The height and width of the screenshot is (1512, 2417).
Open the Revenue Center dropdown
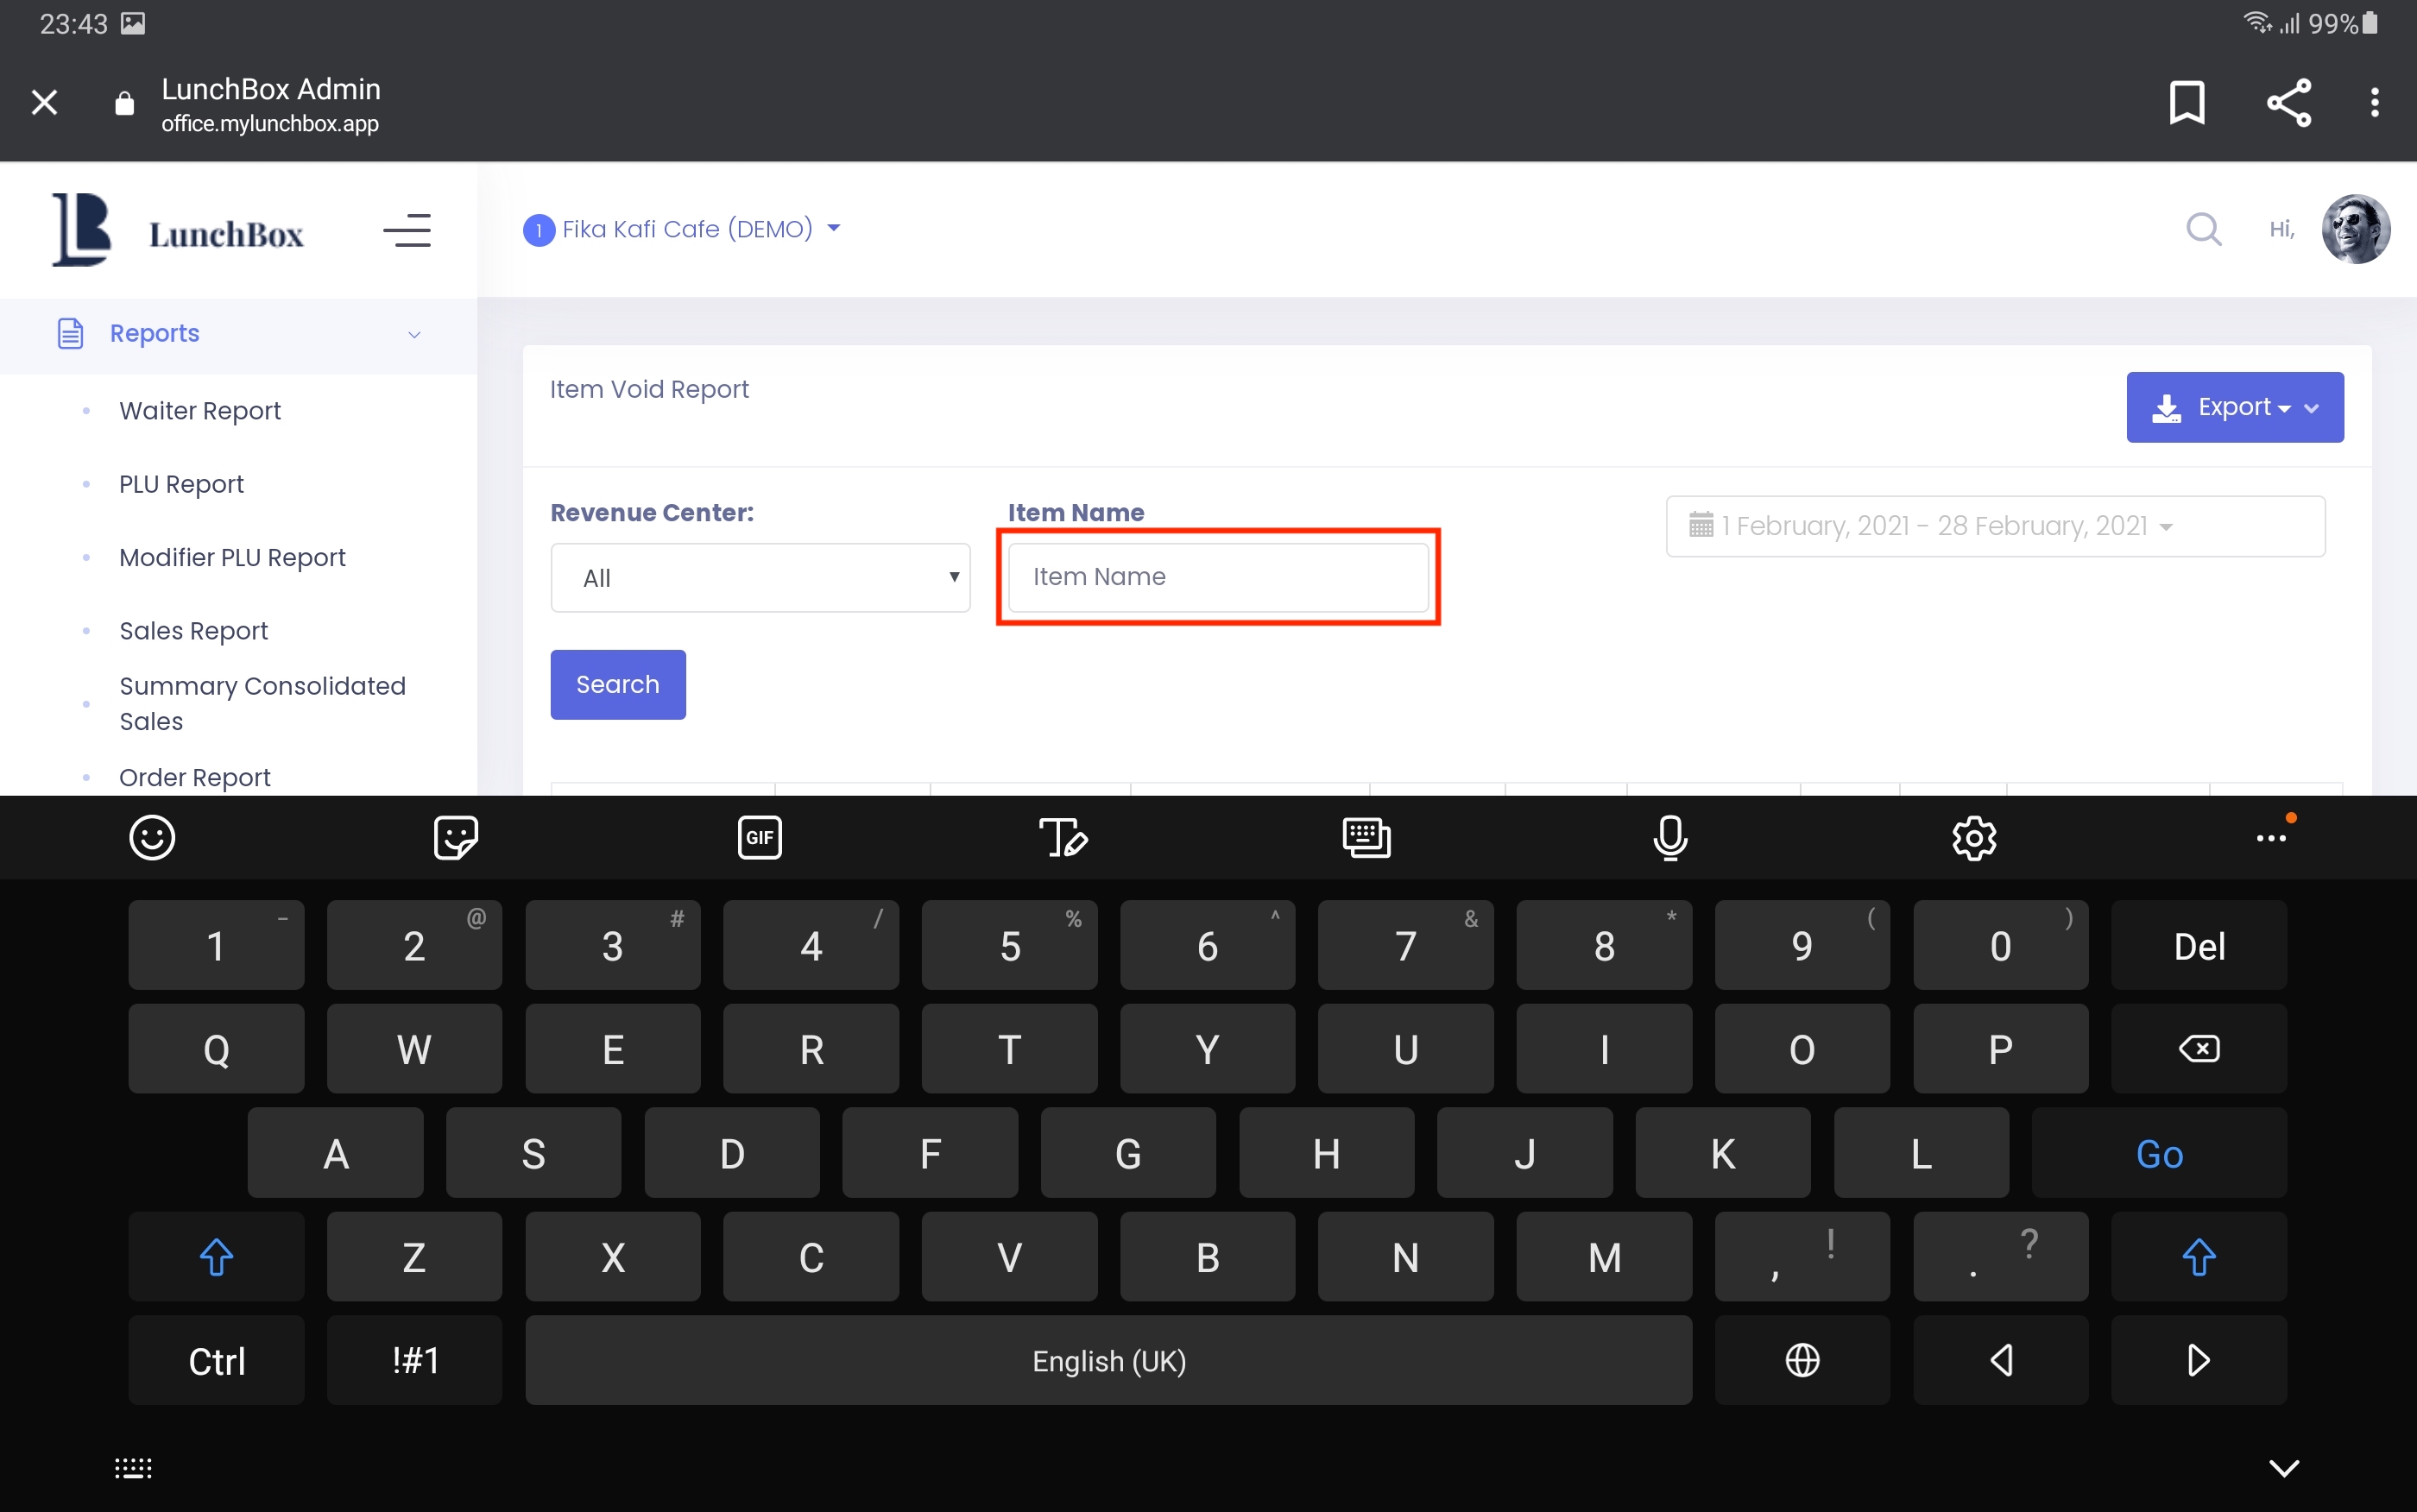(759, 578)
